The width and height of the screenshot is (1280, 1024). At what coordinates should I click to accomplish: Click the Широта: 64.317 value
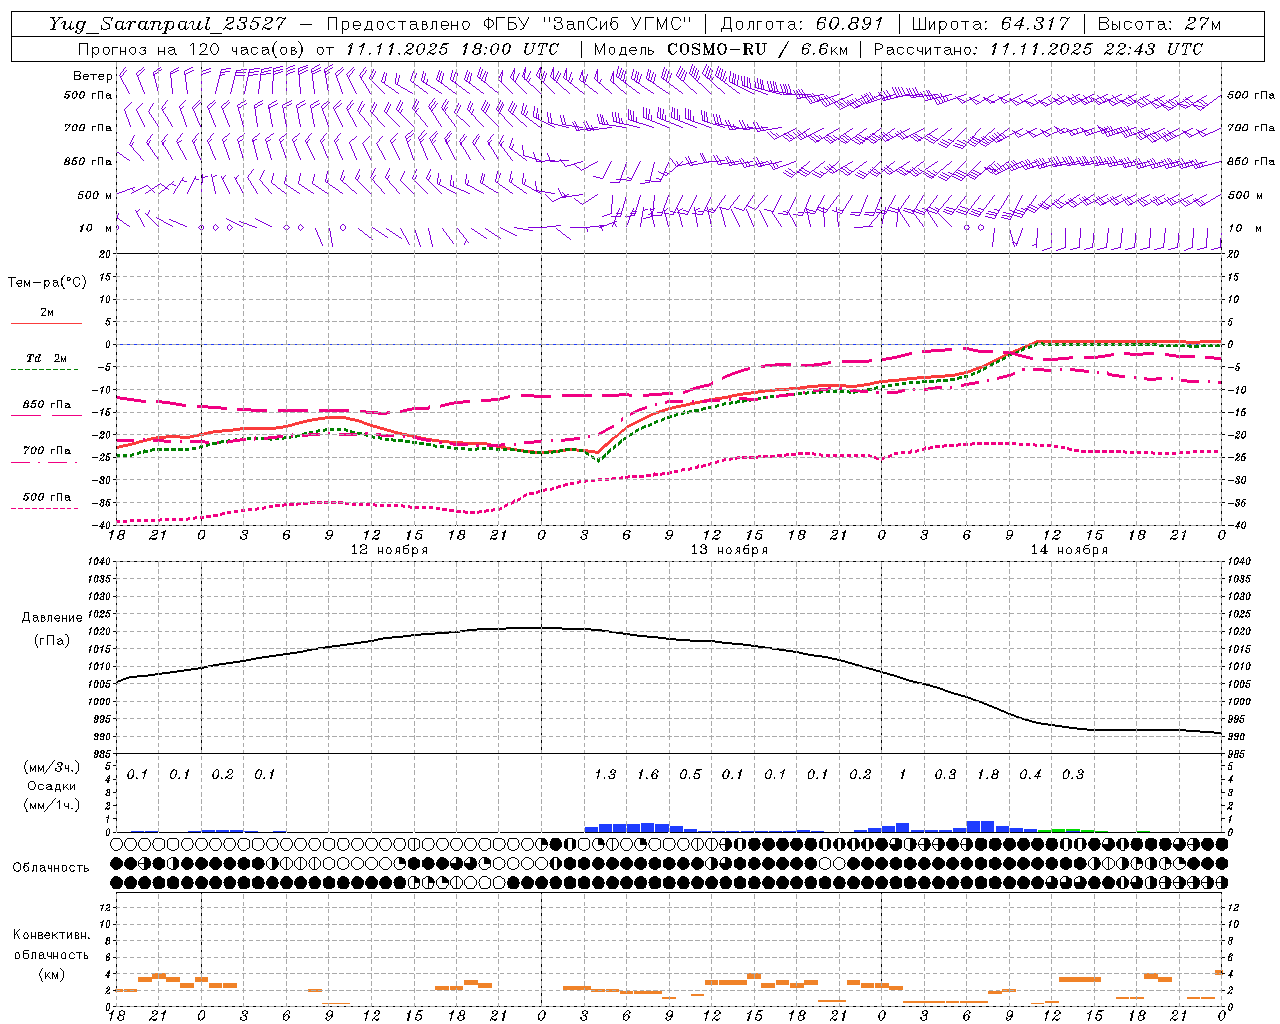pyautogui.click(x=991, y=24)
